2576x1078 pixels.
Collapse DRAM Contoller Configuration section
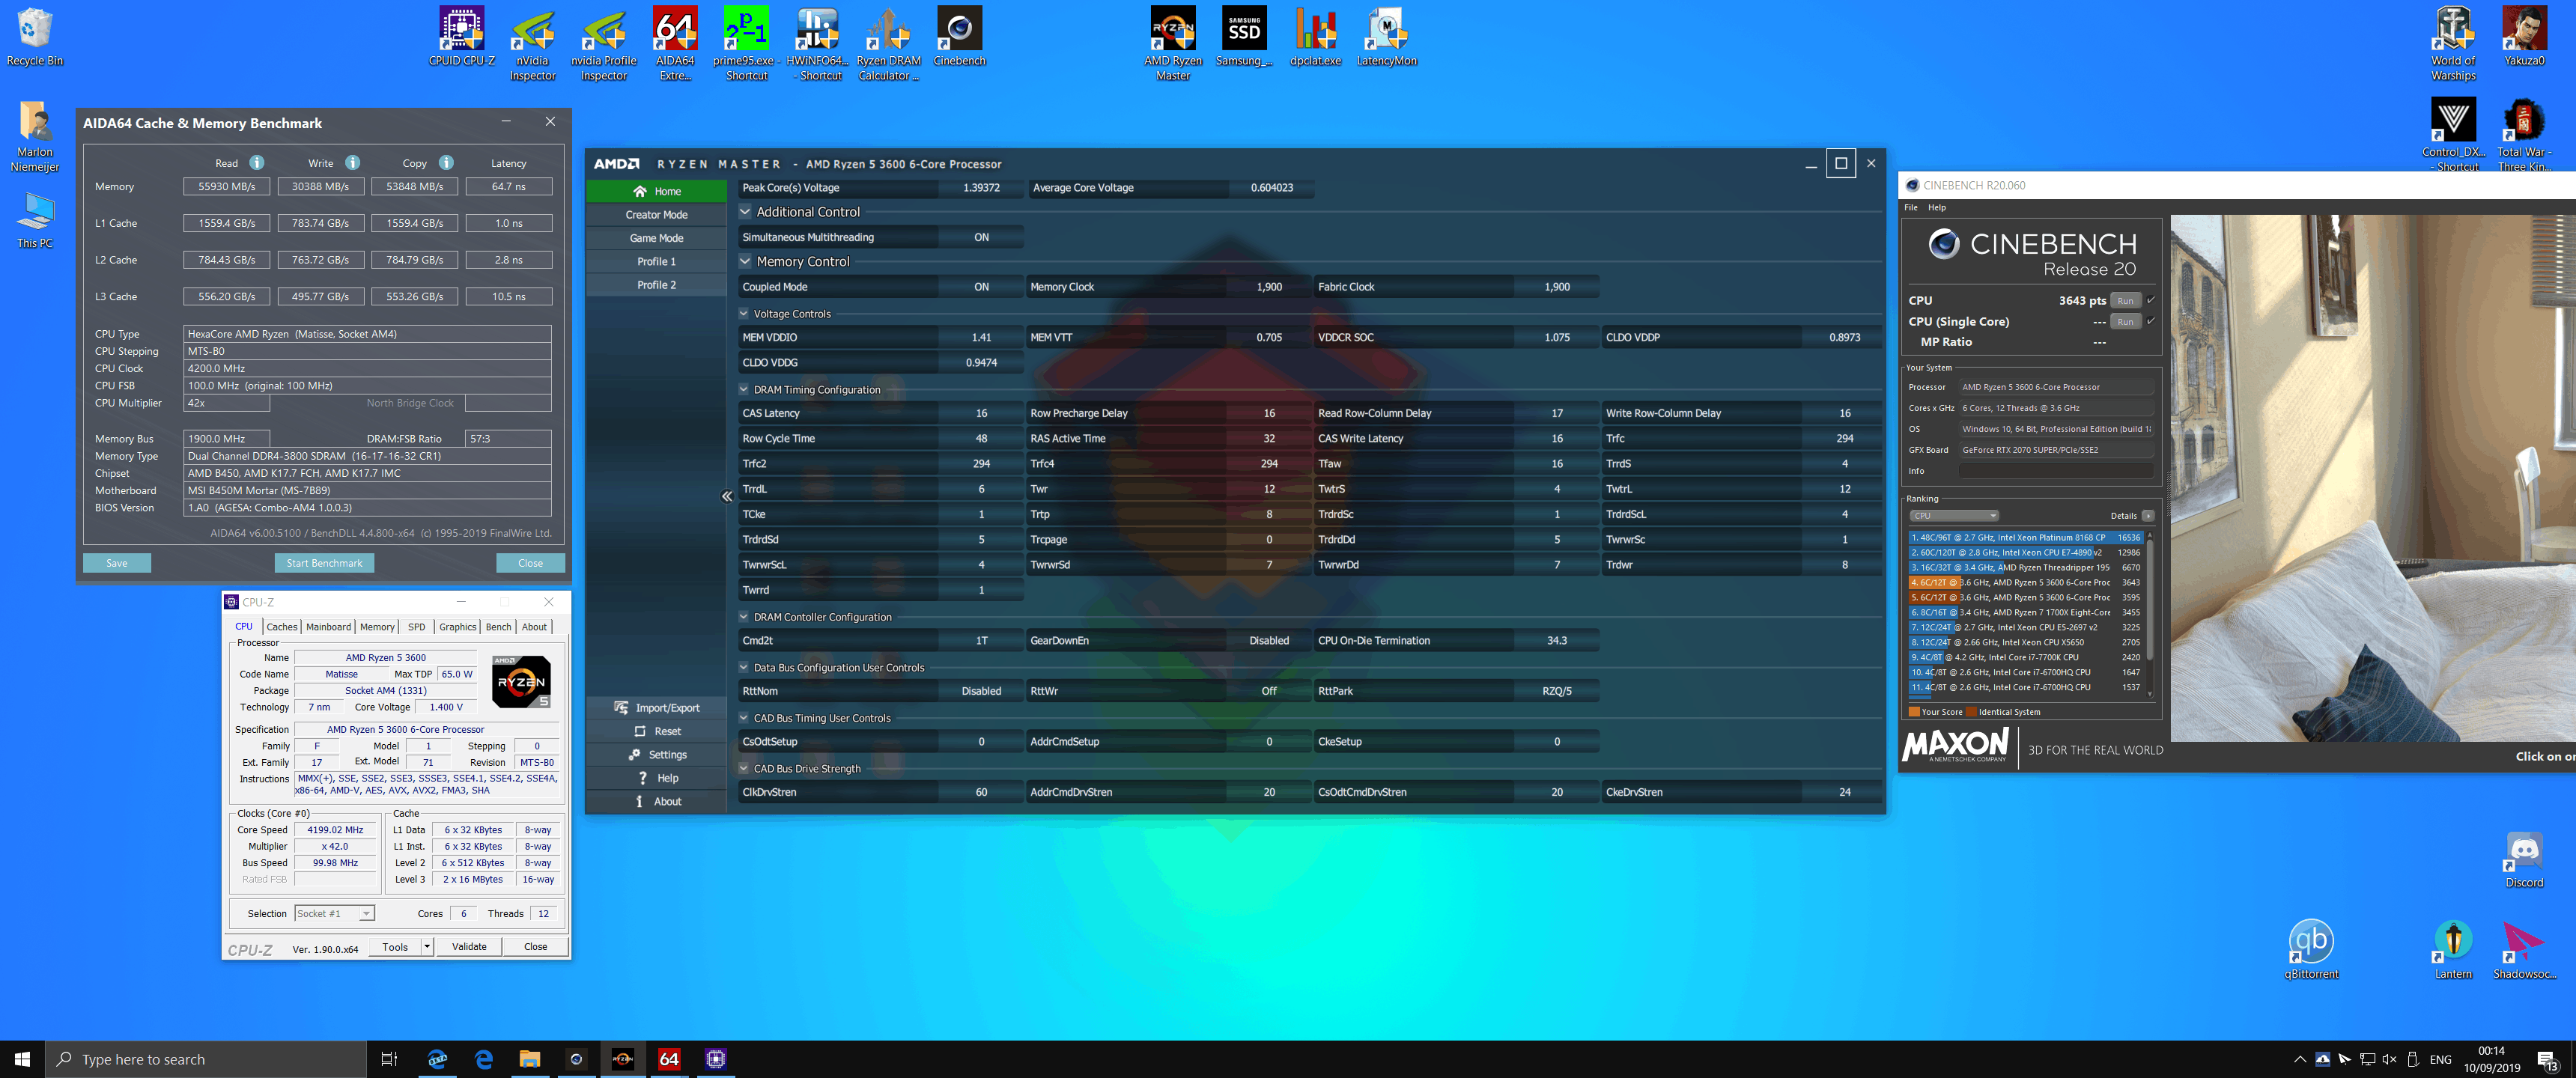tap(744, 617)
